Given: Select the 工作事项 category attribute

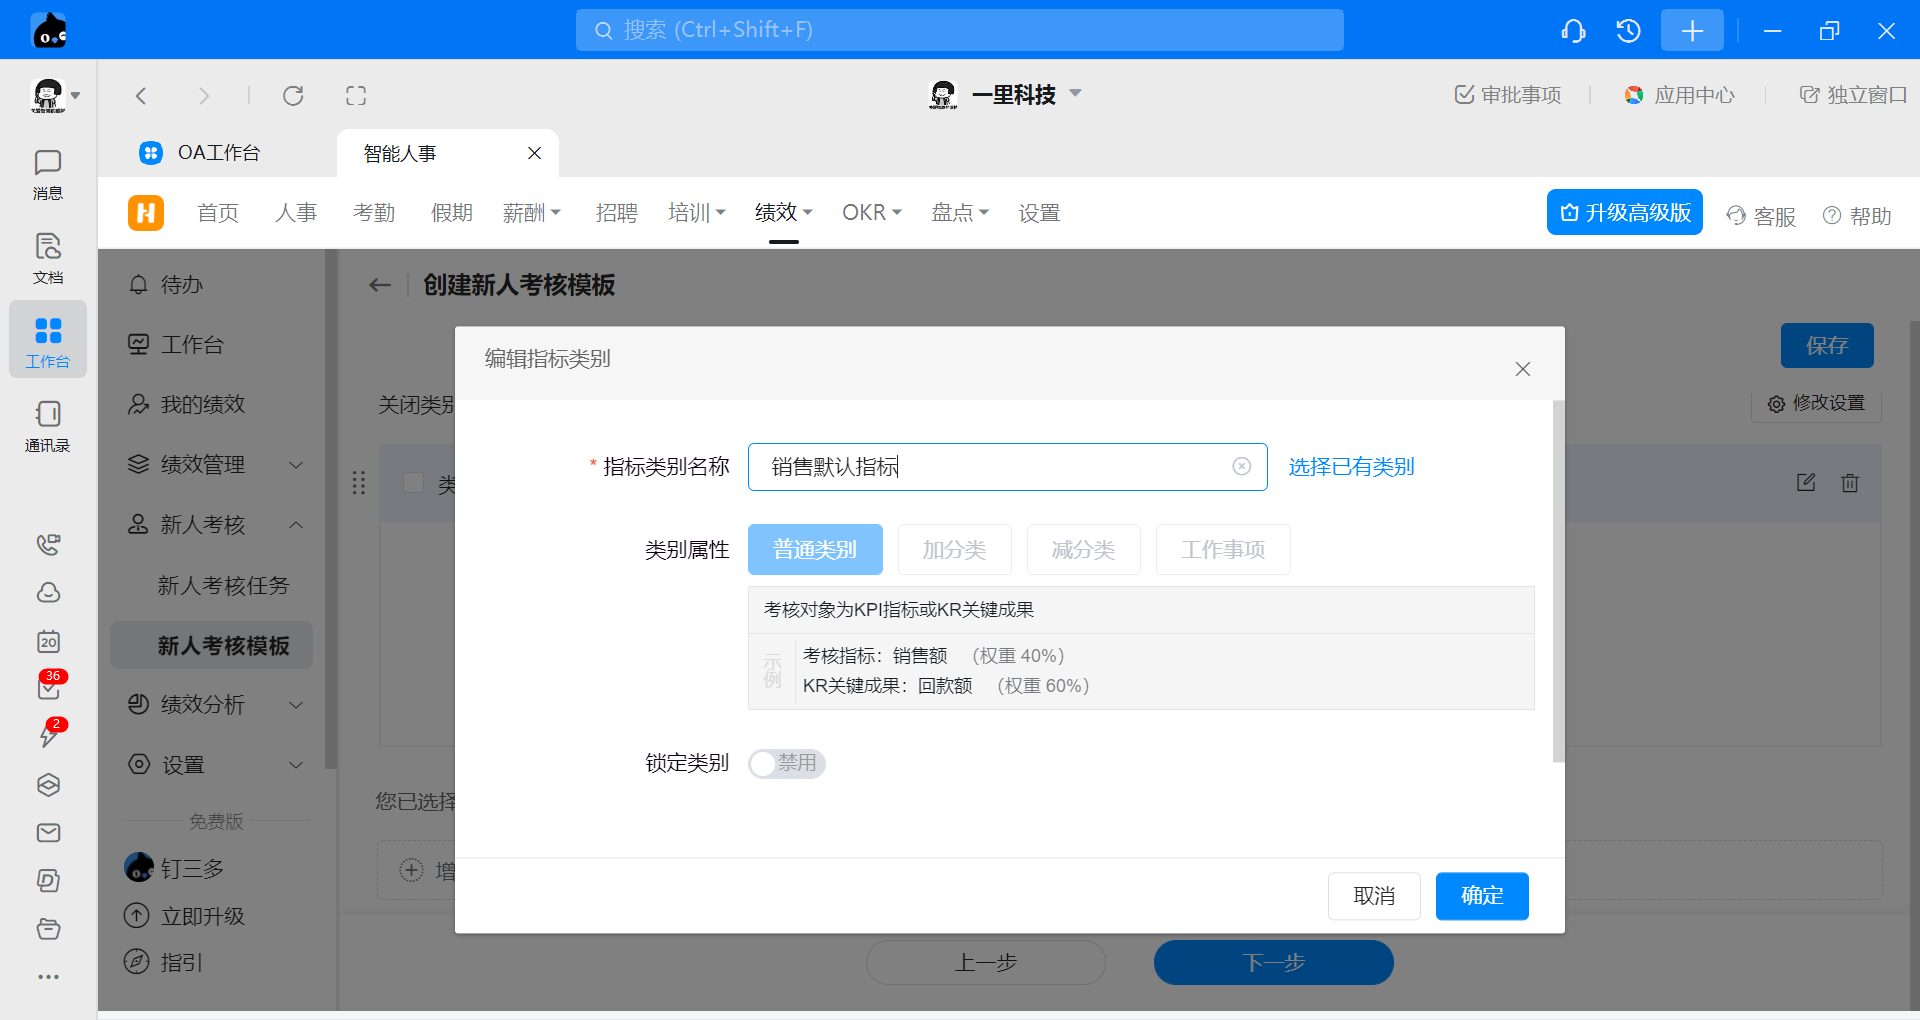Looking at the screenshot, I should (1222, 550).
